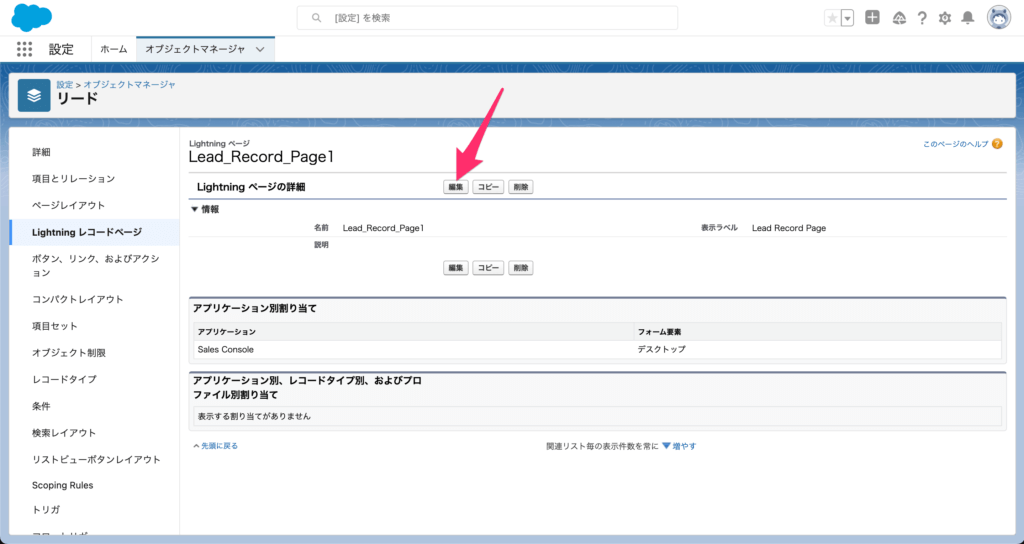
Task: Click the search magnifier icon
Action: pos(316,18)
